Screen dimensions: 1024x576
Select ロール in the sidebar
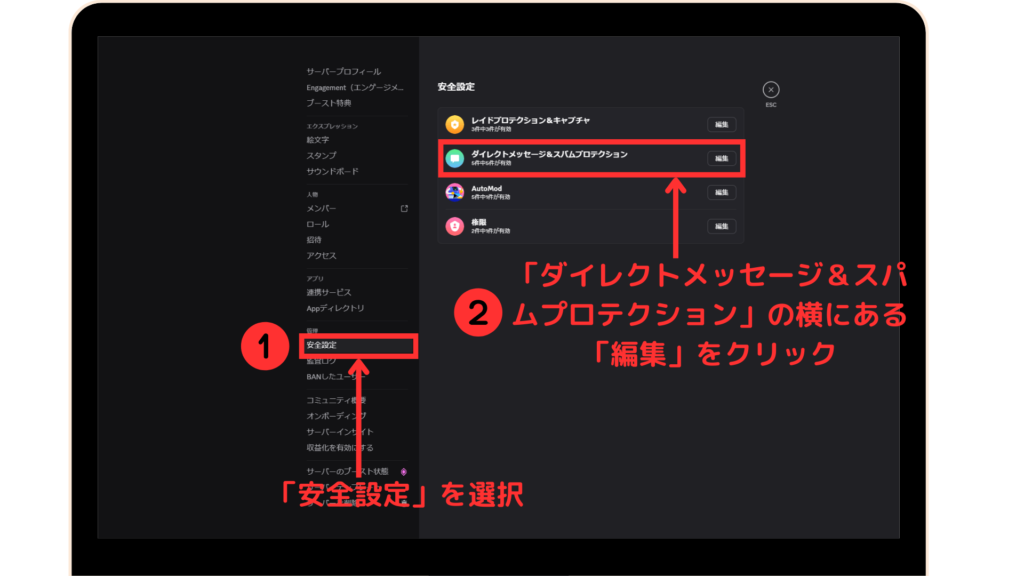click(x=317, y=224)
